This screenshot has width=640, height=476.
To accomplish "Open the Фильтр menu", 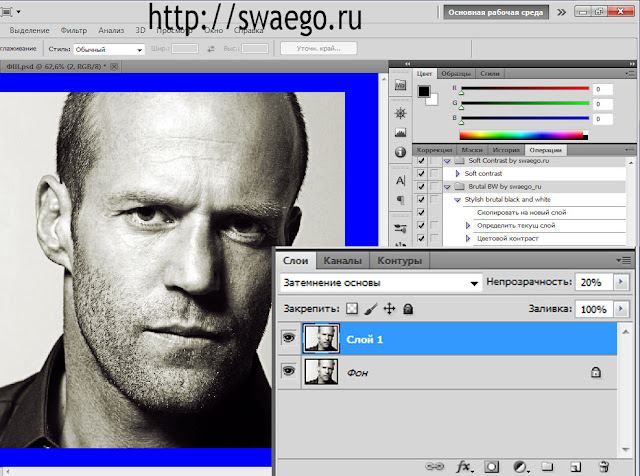I will [x=73, y=30].
